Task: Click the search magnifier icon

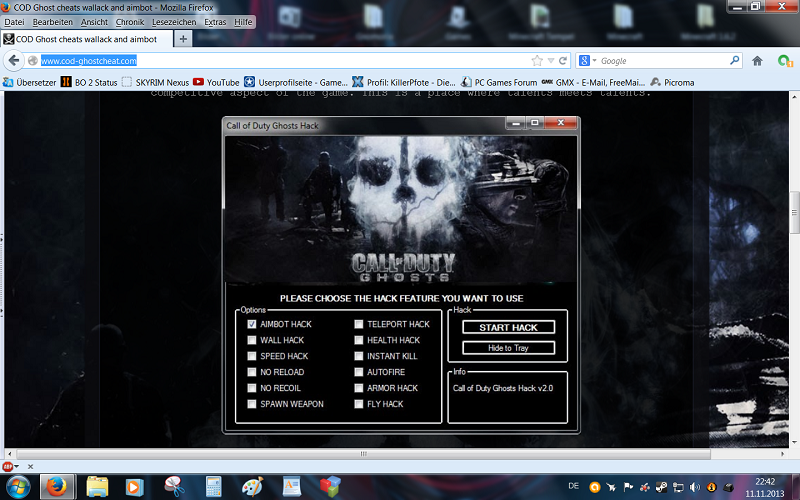Action: (734, 60)
